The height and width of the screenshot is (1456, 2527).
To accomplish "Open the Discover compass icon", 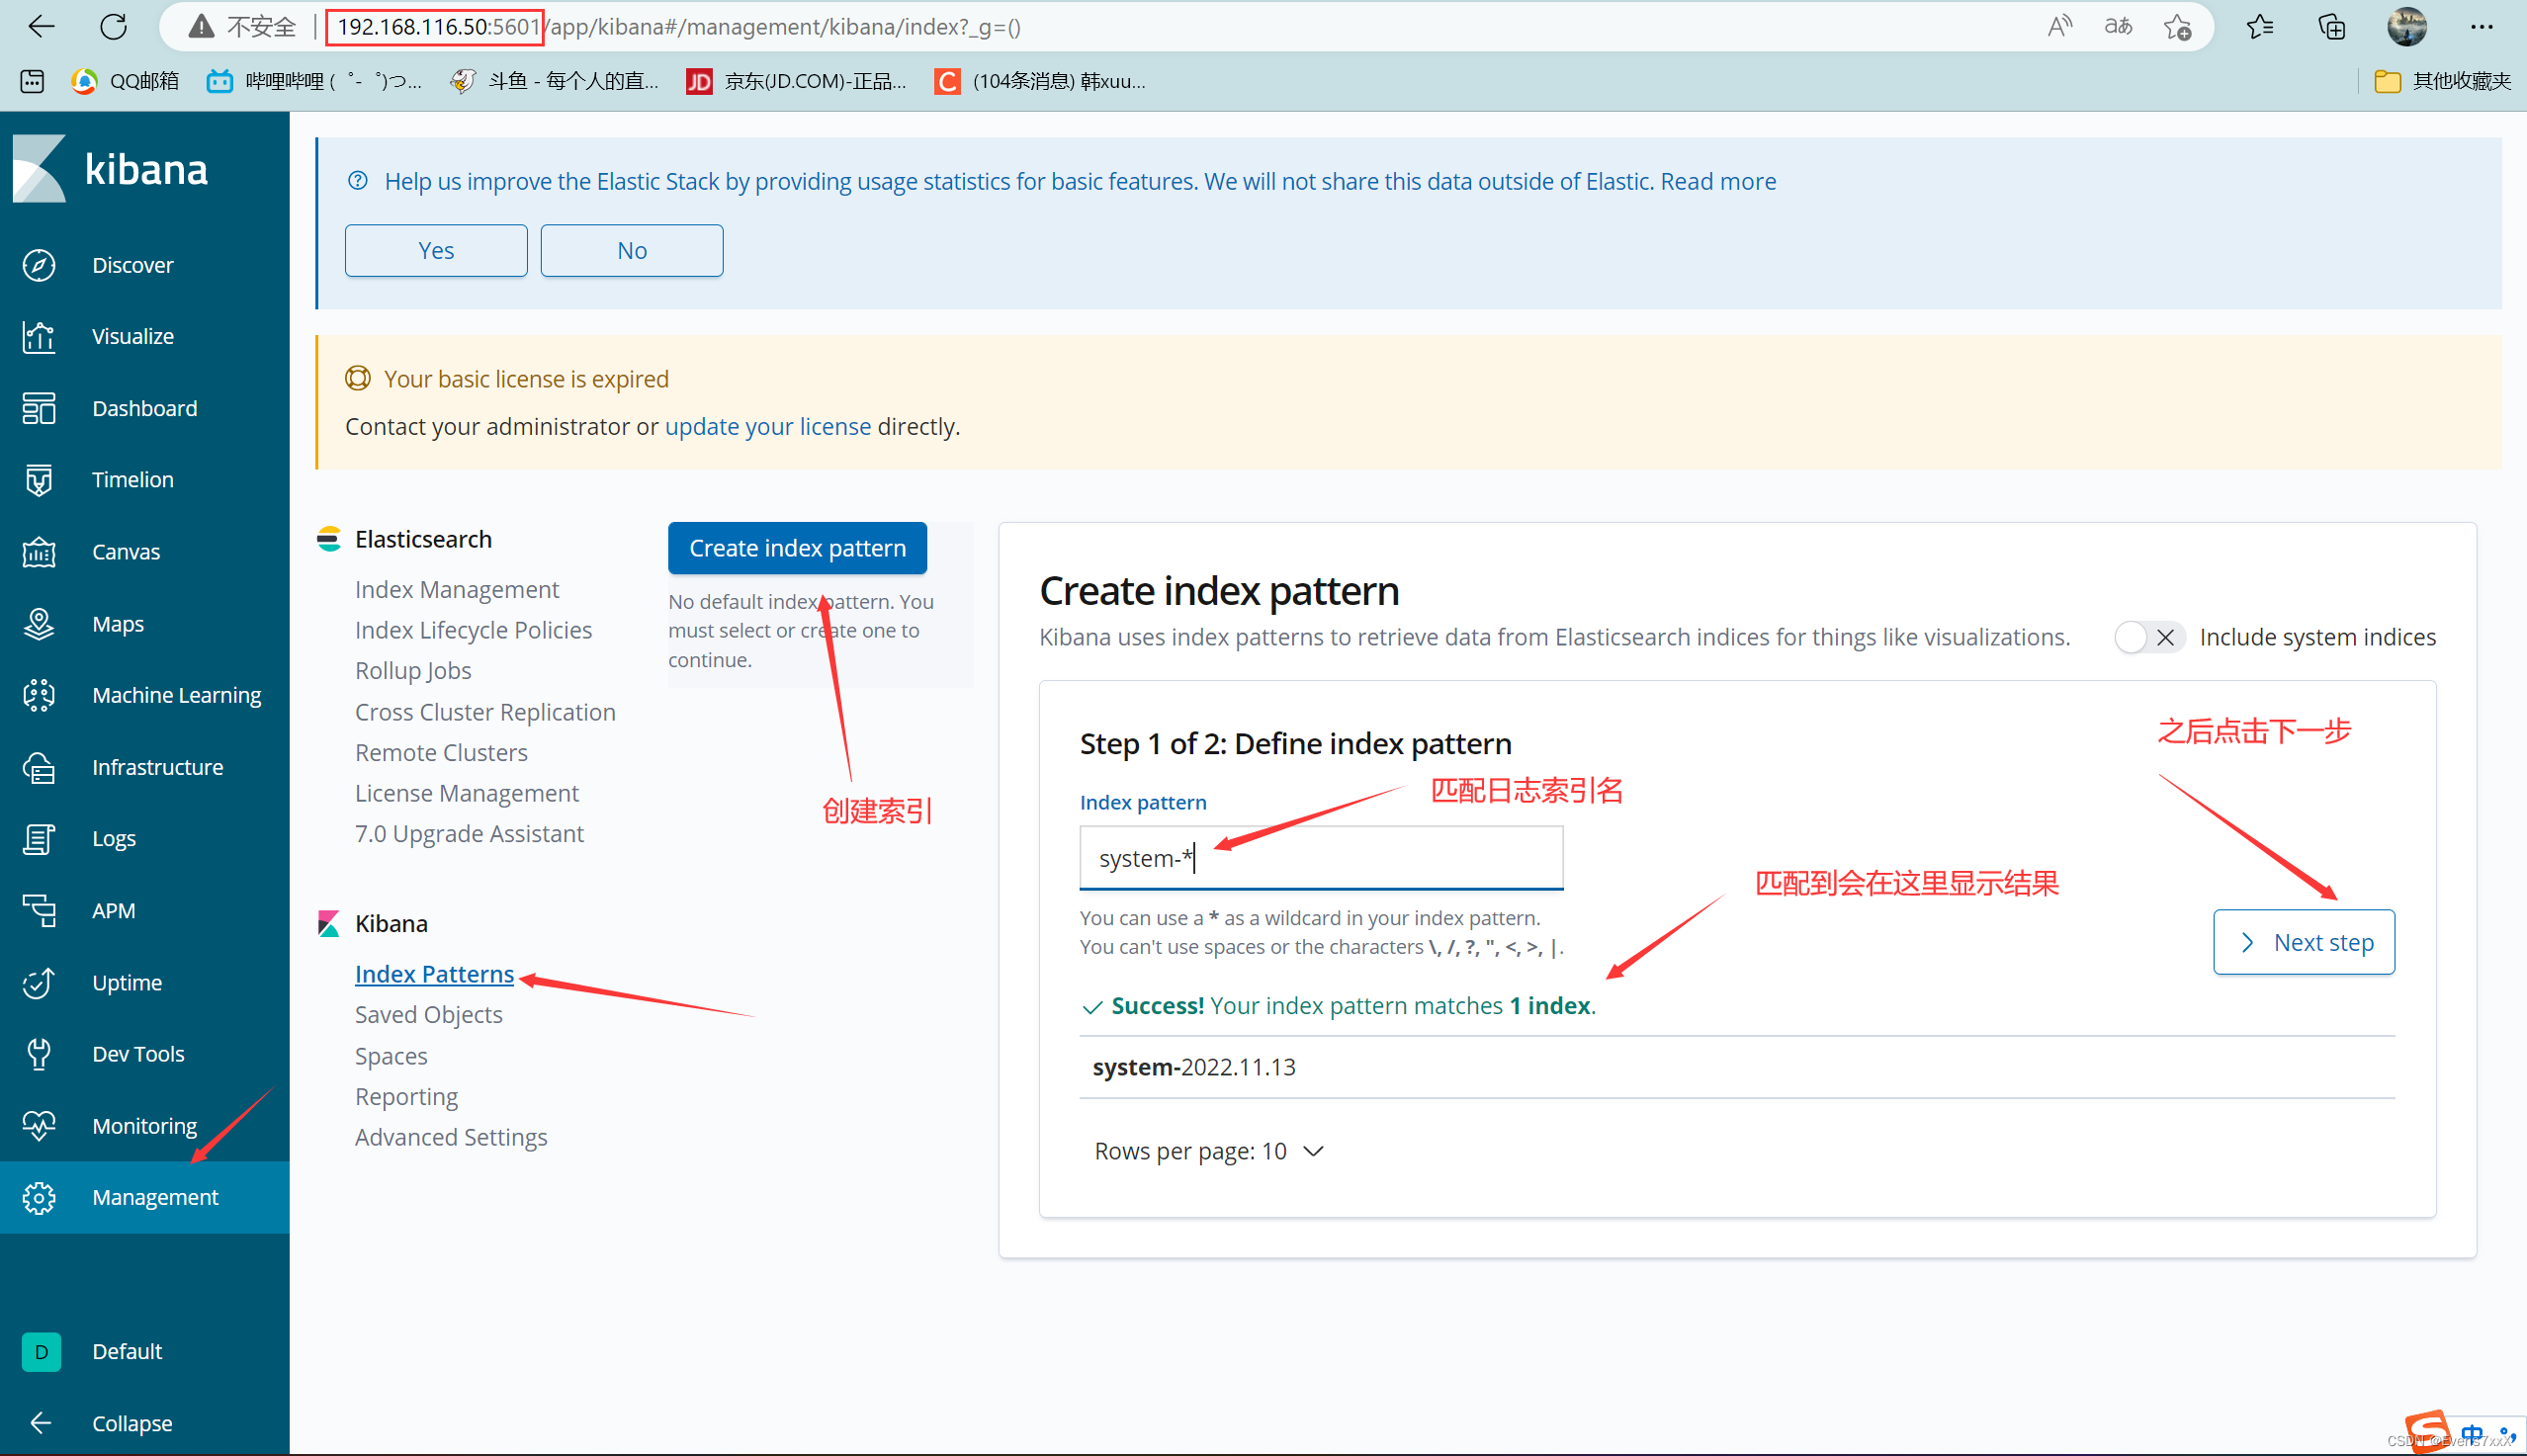I will (x=39, y=265).
